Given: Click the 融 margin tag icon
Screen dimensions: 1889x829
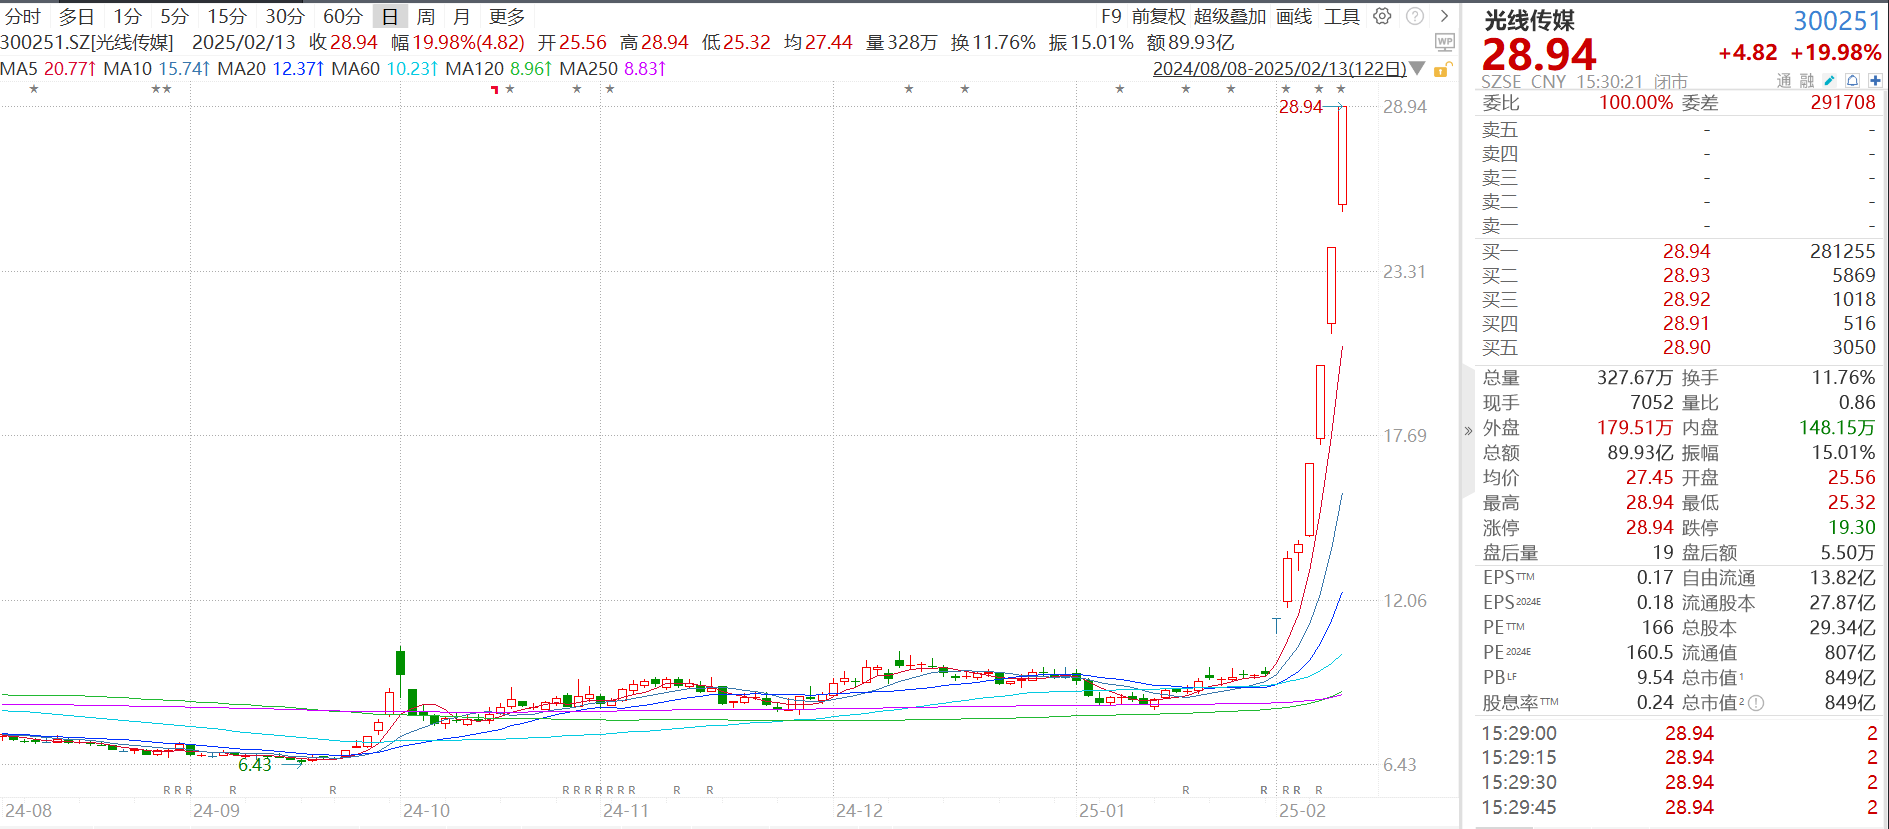Looking at the screenshot, I should click(1806, 81).
